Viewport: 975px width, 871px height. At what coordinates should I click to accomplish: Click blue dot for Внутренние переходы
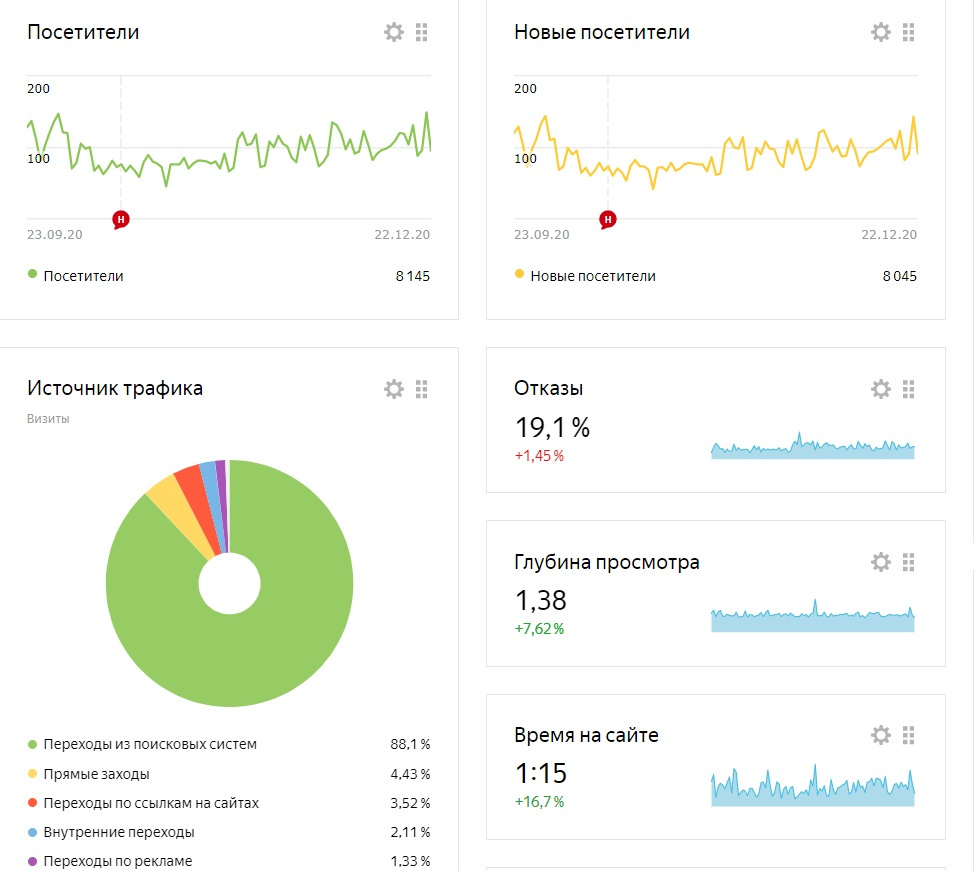pos(32,832)
